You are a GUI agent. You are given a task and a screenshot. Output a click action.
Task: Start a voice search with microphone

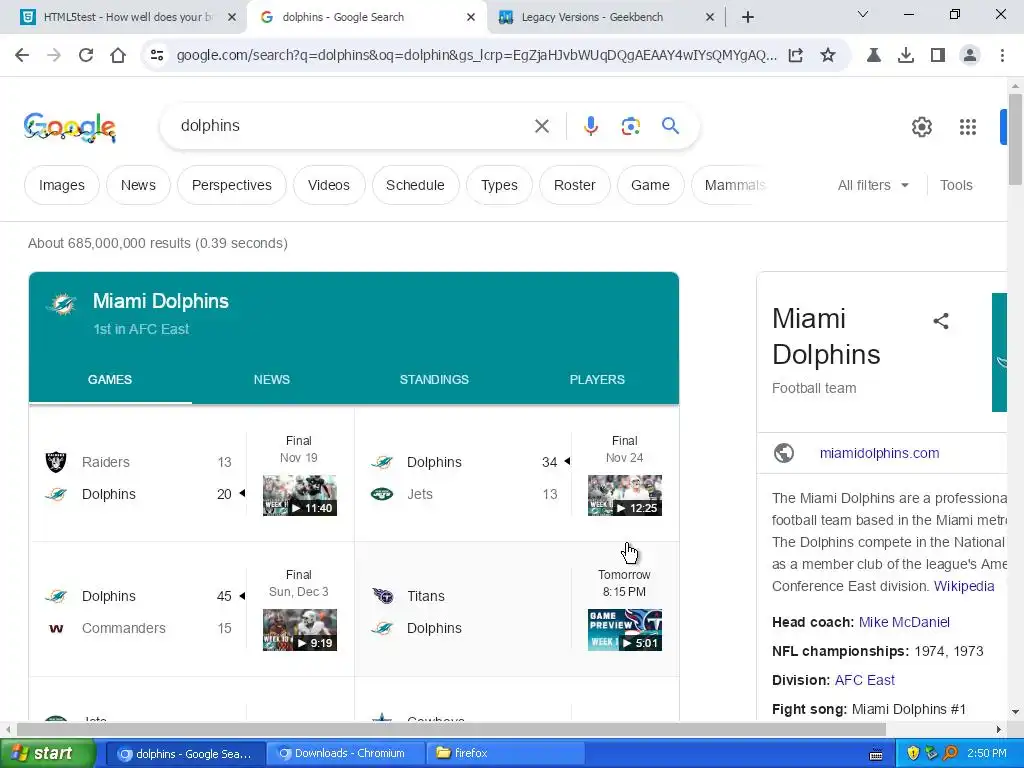tap(590, 126)
